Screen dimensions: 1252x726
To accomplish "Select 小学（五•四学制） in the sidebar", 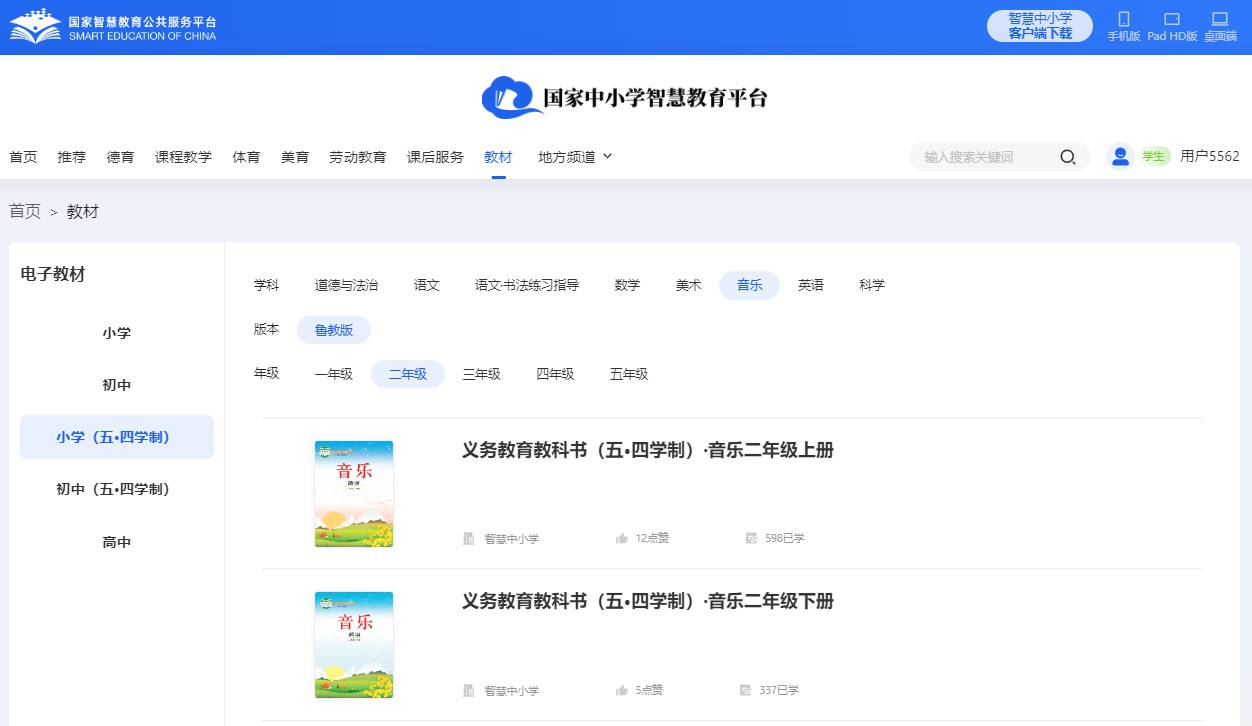I will (x=117, y=437).
